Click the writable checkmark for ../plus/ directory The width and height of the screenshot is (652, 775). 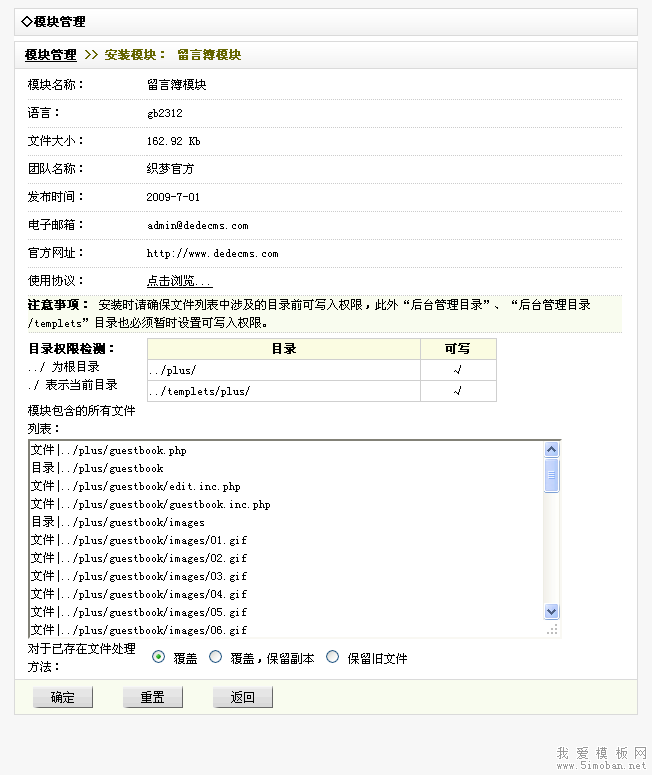(x=457, y=370)
